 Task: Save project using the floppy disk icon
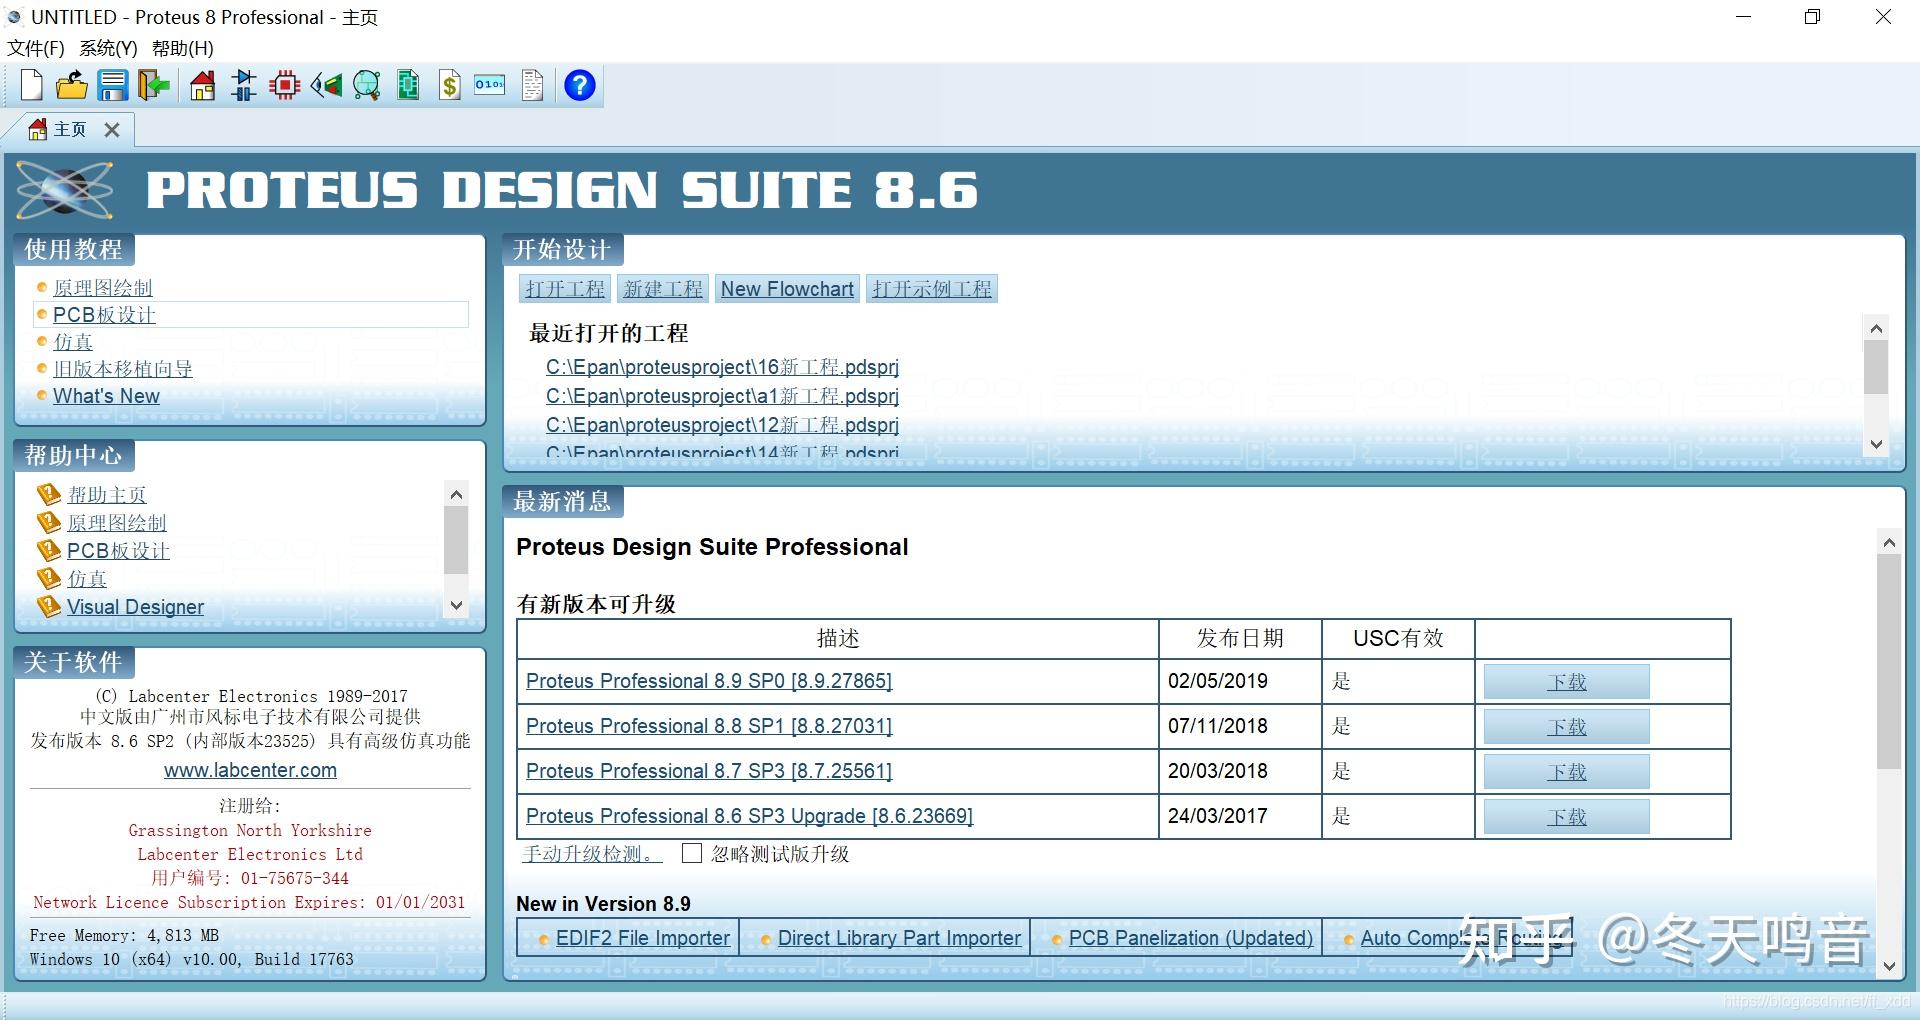(112, 86)
